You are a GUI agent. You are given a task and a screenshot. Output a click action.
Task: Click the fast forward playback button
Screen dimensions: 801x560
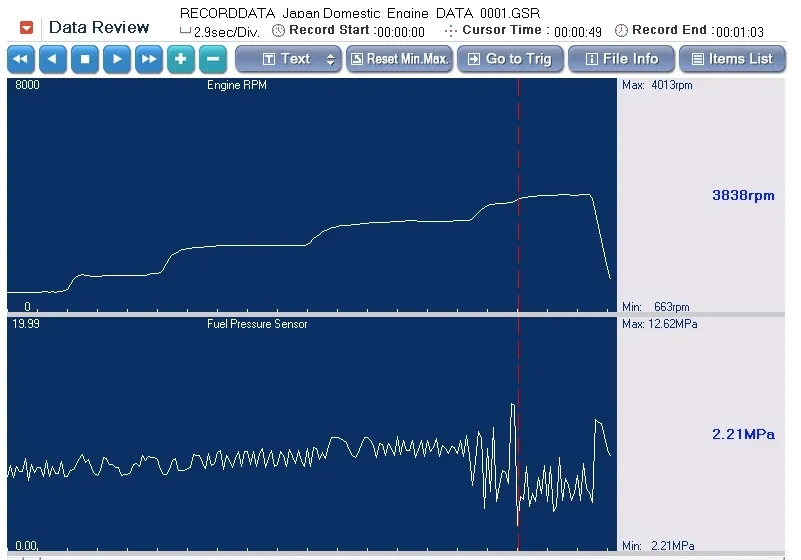[149, 59]
